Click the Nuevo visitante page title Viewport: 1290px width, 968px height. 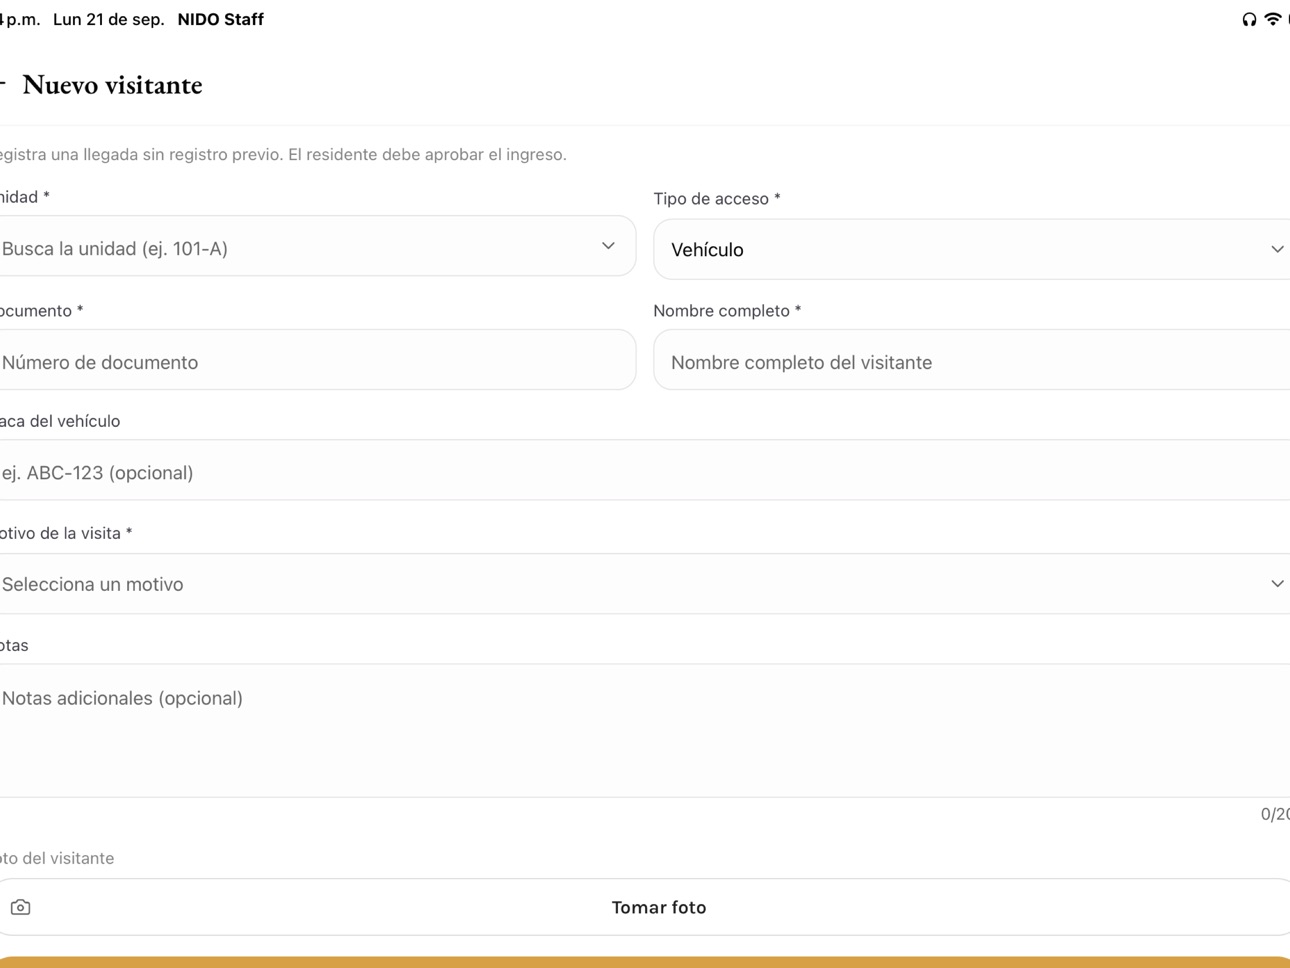(x=112, y=85)
